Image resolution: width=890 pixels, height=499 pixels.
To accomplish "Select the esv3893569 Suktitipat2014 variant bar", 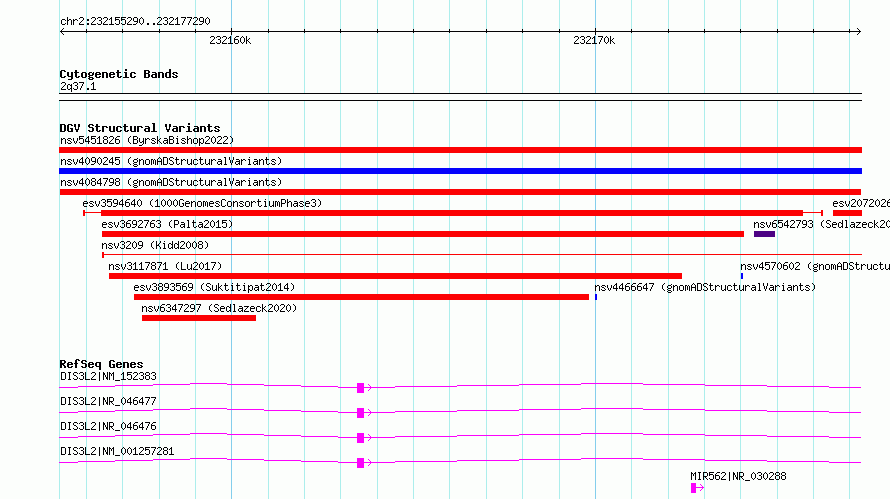I will [362, 297].
